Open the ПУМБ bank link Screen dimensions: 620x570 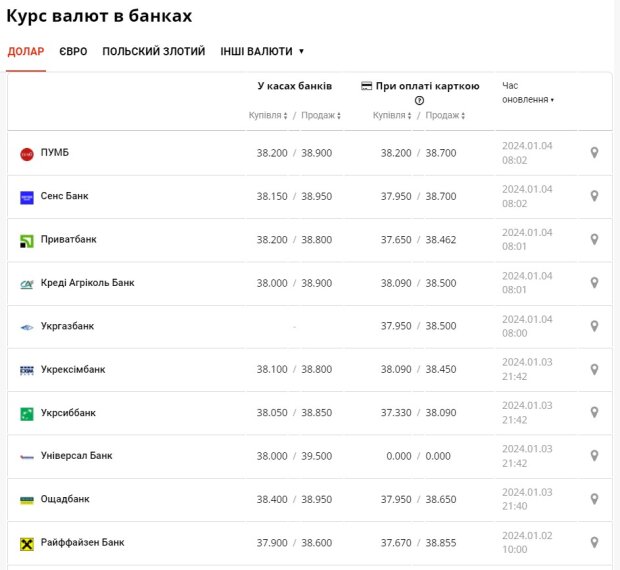(55, 153)
